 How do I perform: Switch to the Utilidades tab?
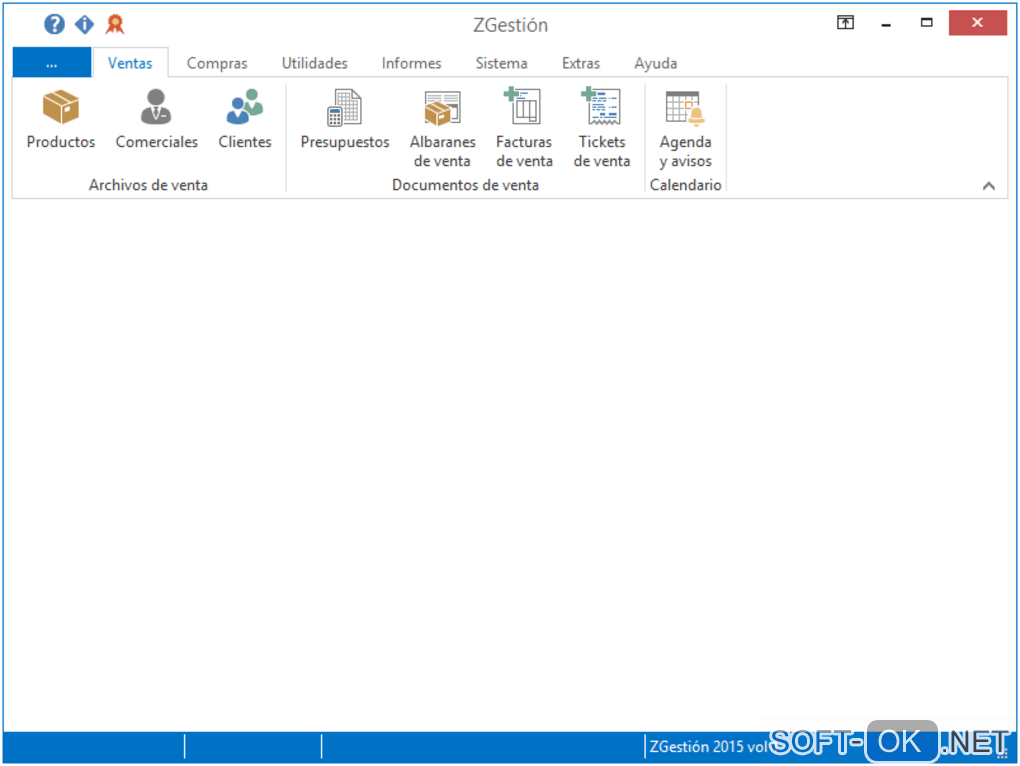tap(314, 63)
